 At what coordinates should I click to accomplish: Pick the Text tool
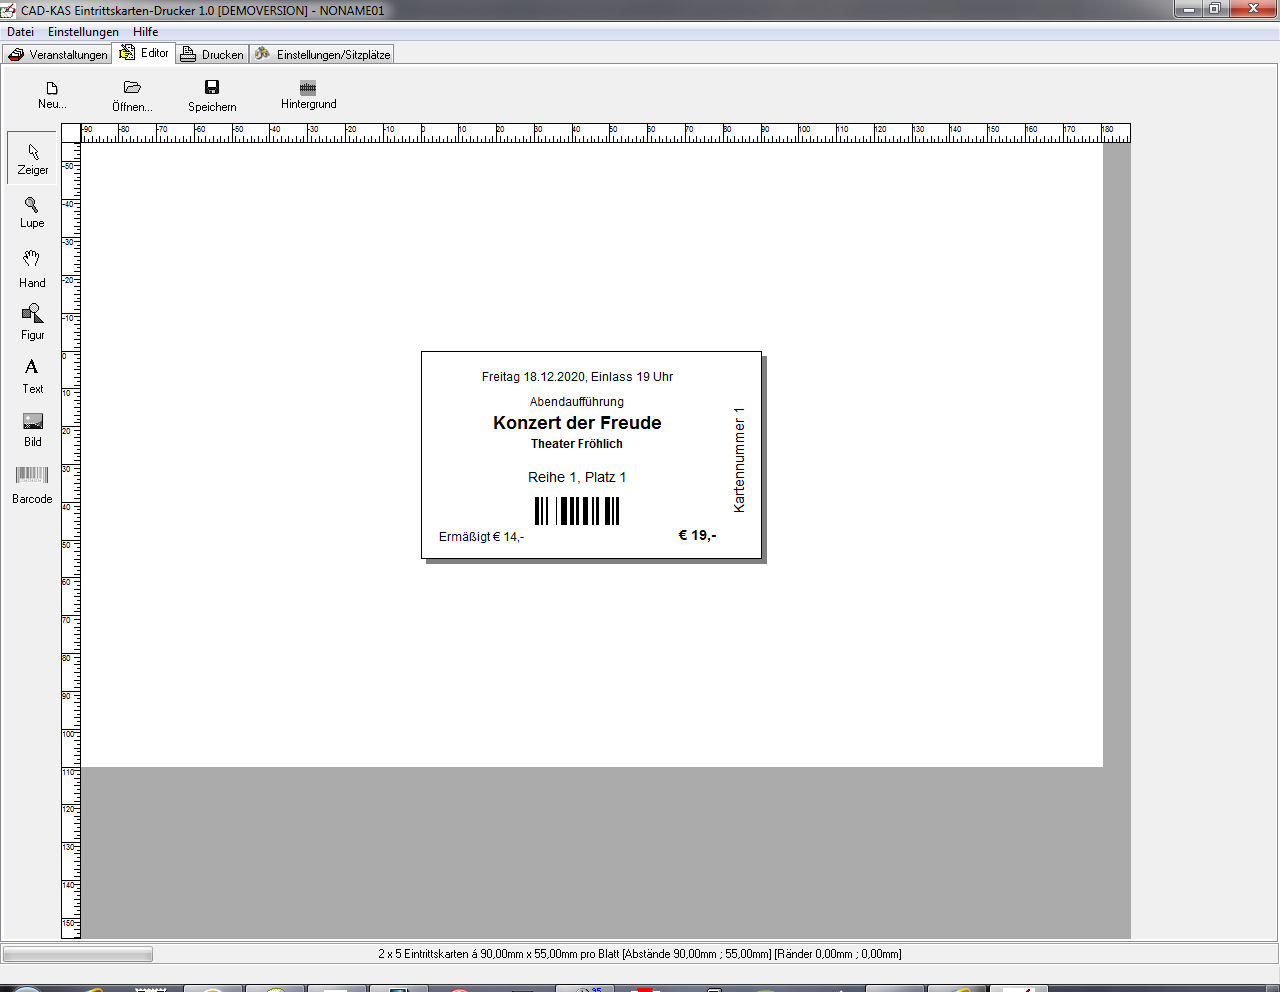[32, 375]
